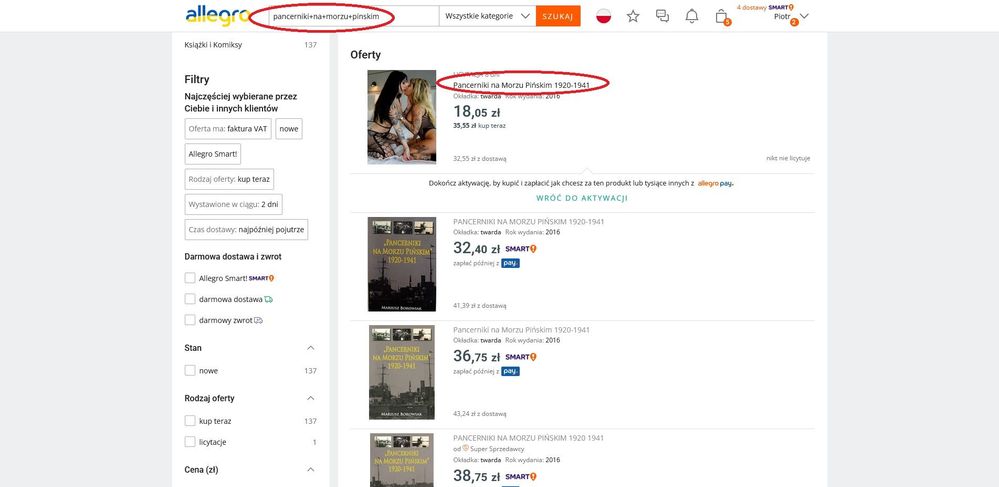The height and width of the screenshot is (487, 999).
Task: Open book cover thumbnail of 36,75 zł offer
Action: click(x=402, y=372)
